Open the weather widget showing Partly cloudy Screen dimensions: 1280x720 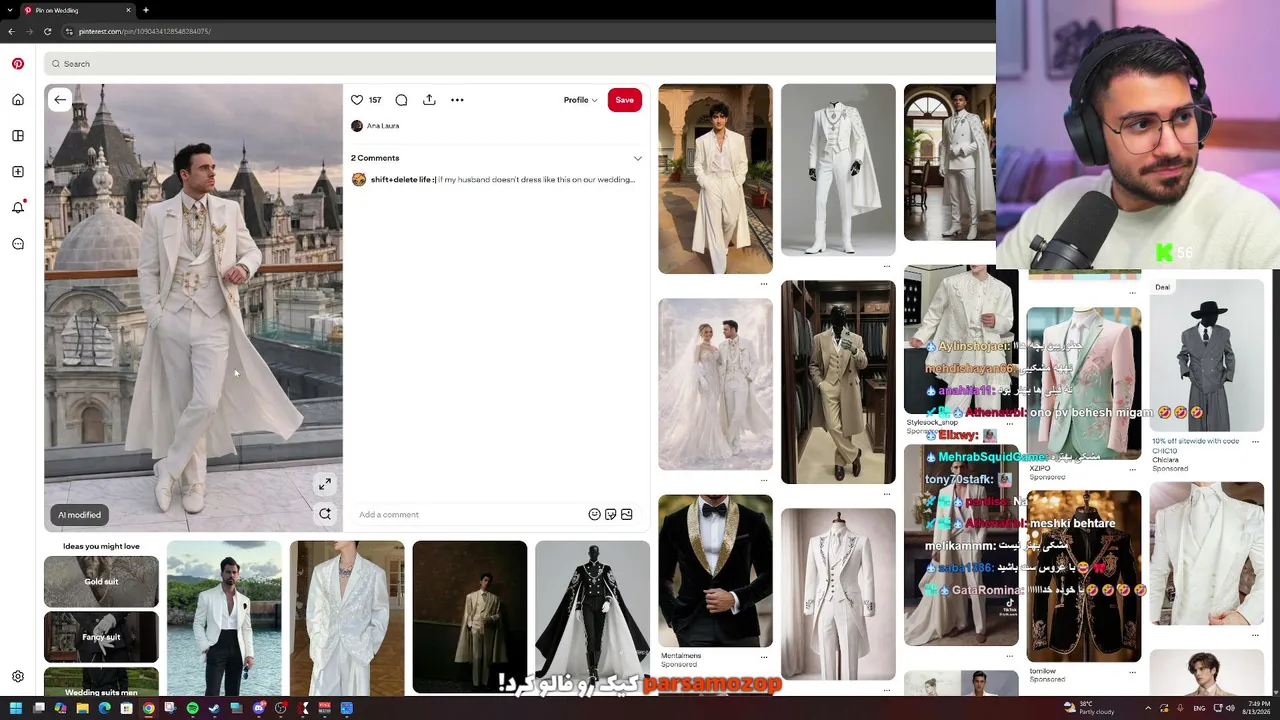(1090, 708)
